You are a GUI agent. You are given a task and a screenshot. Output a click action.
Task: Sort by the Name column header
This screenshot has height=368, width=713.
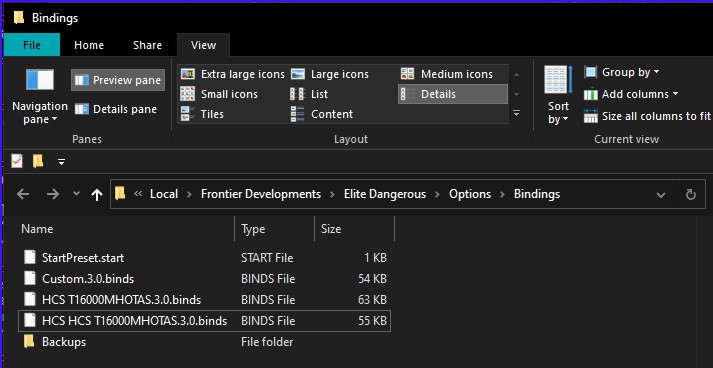pyautogui.click(x=126, y=229)
